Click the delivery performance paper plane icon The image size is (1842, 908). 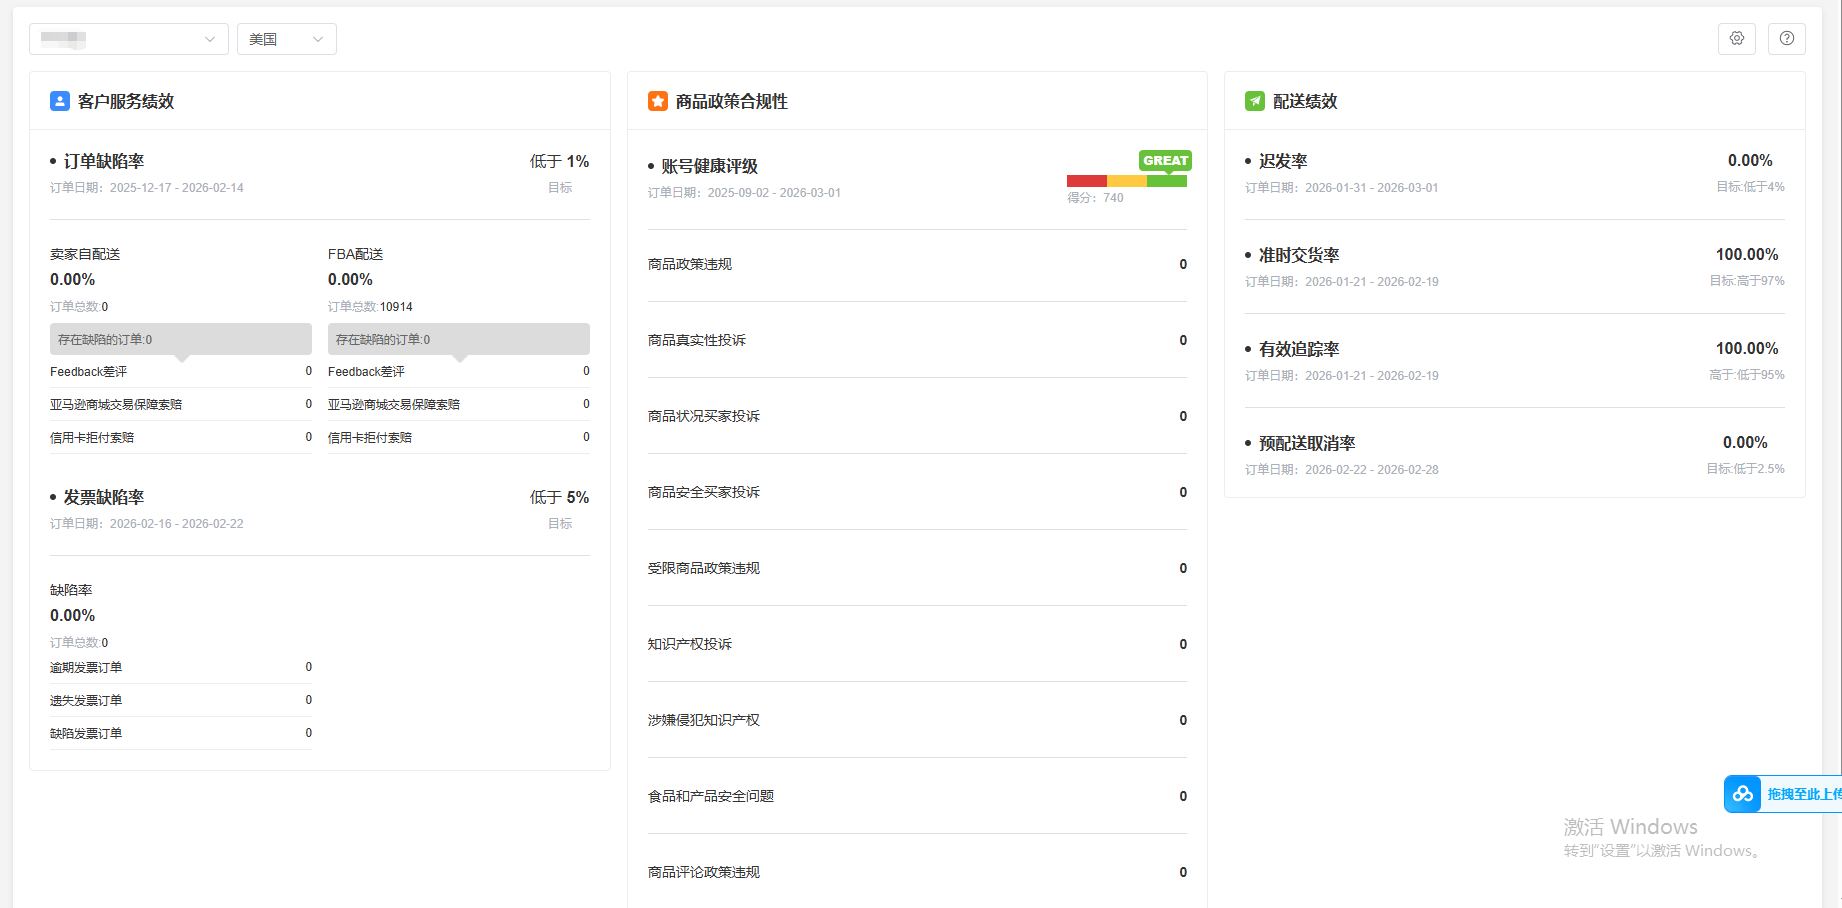click(1254, 101)
